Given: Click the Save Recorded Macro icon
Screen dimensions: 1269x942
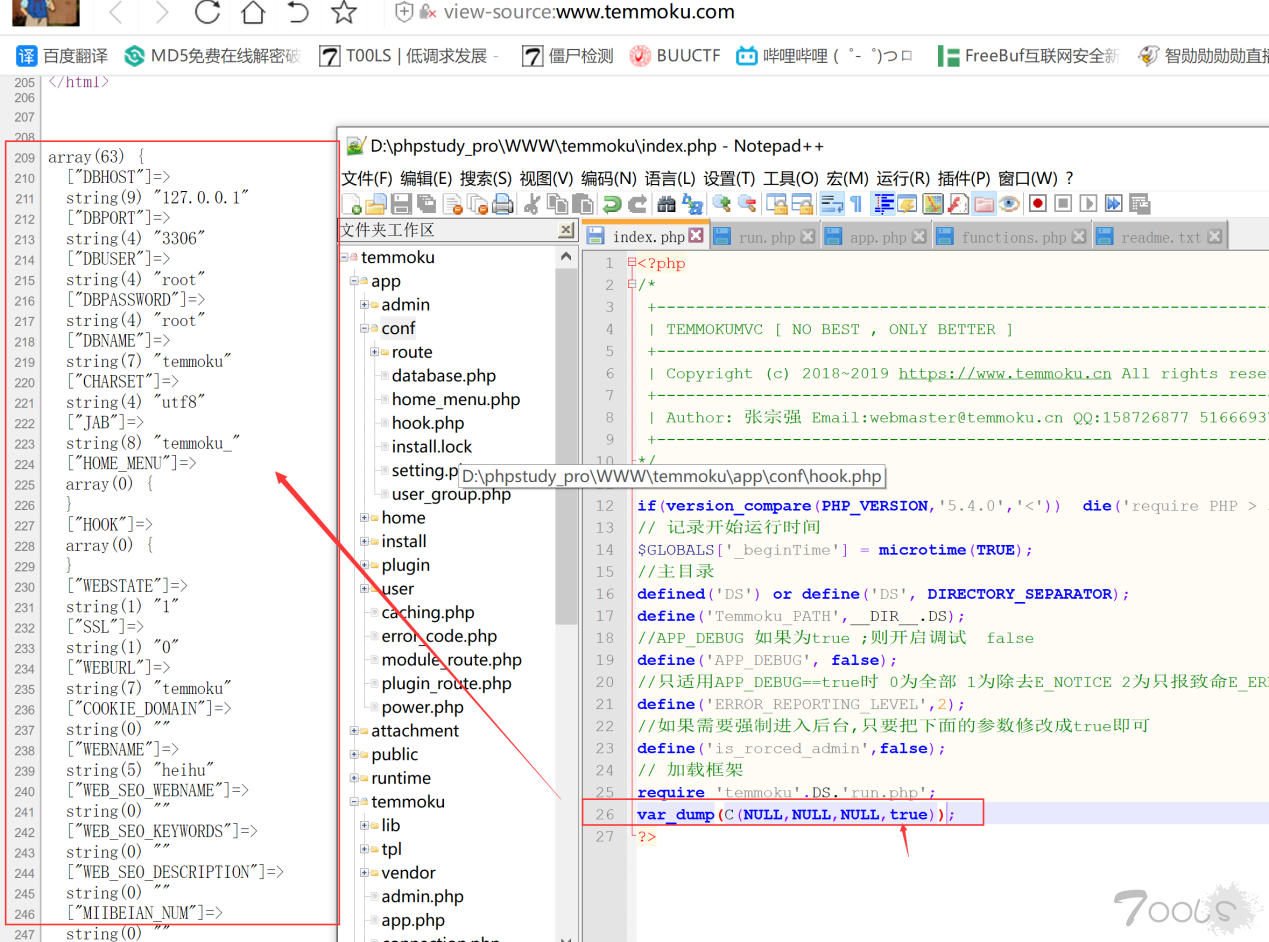Looking at the screenshot, I should [x=1139, y=204].
